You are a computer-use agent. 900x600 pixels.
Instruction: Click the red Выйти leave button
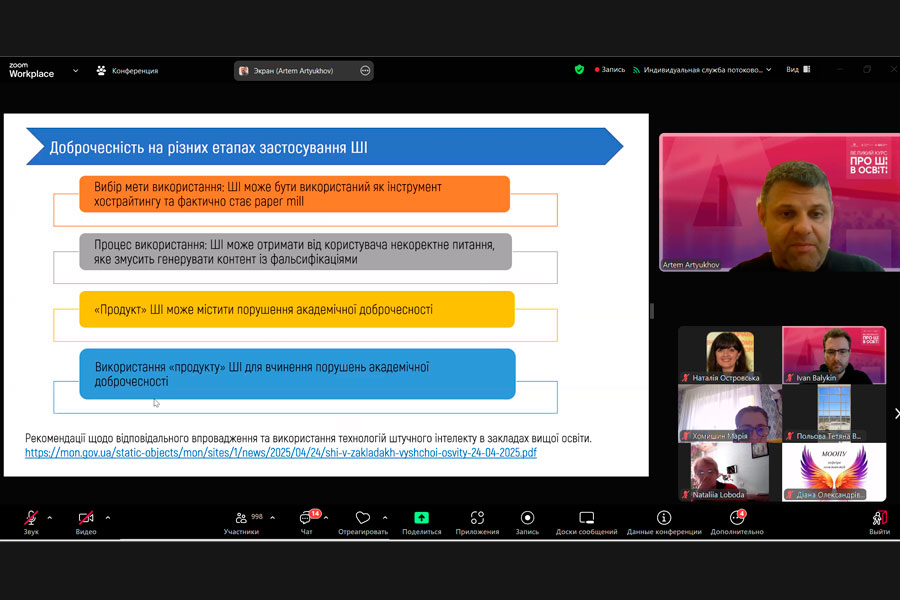pyautogui.click(x=879, y=520)
